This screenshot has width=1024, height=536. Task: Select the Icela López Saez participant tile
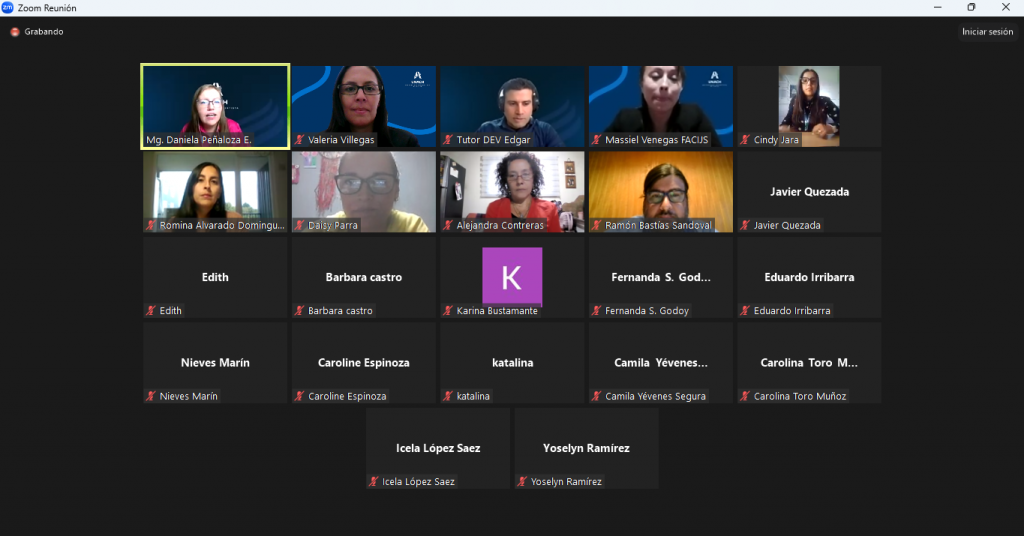(438, 448)
